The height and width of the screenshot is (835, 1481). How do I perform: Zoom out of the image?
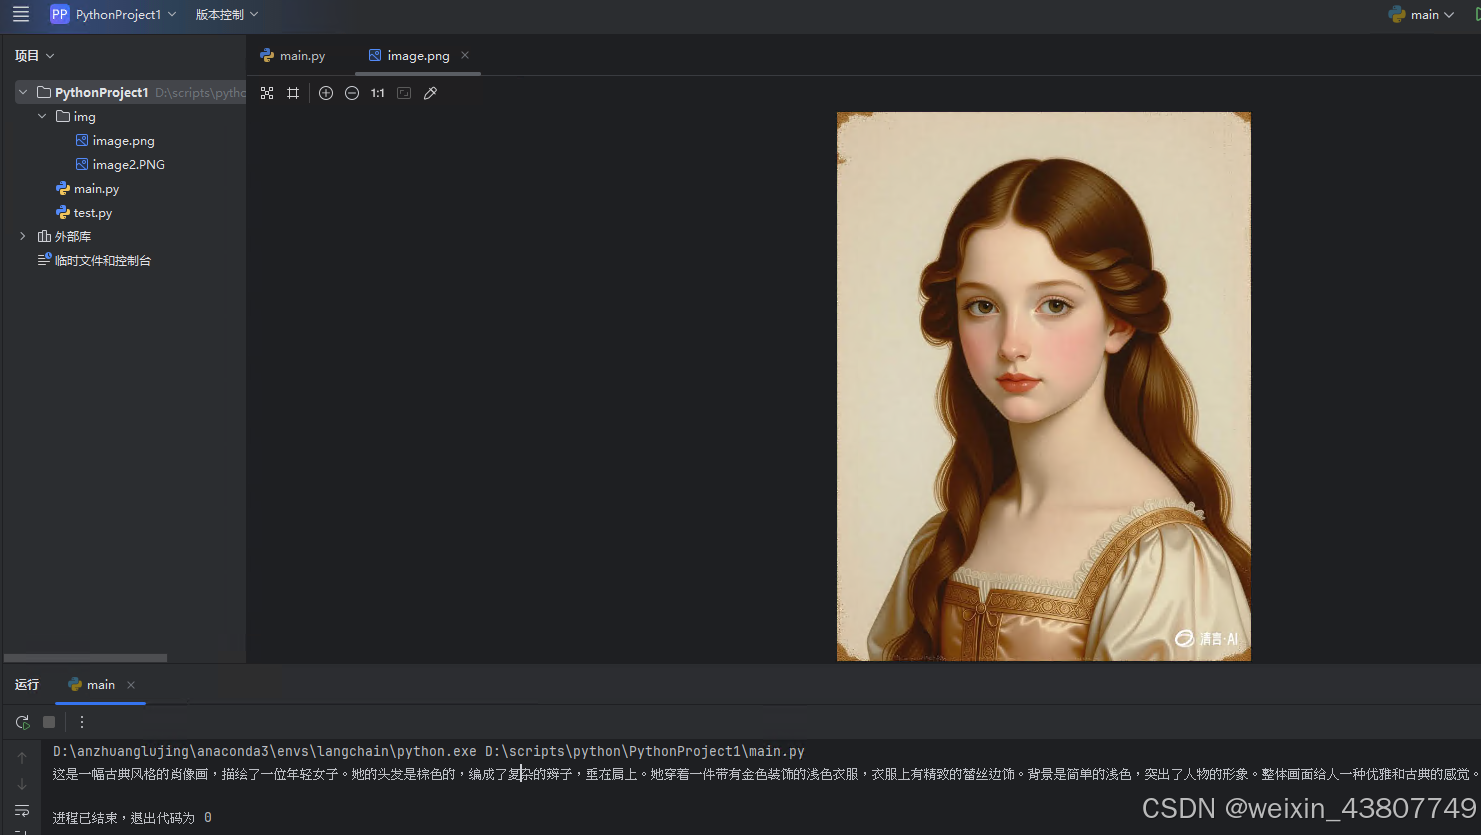352,93
